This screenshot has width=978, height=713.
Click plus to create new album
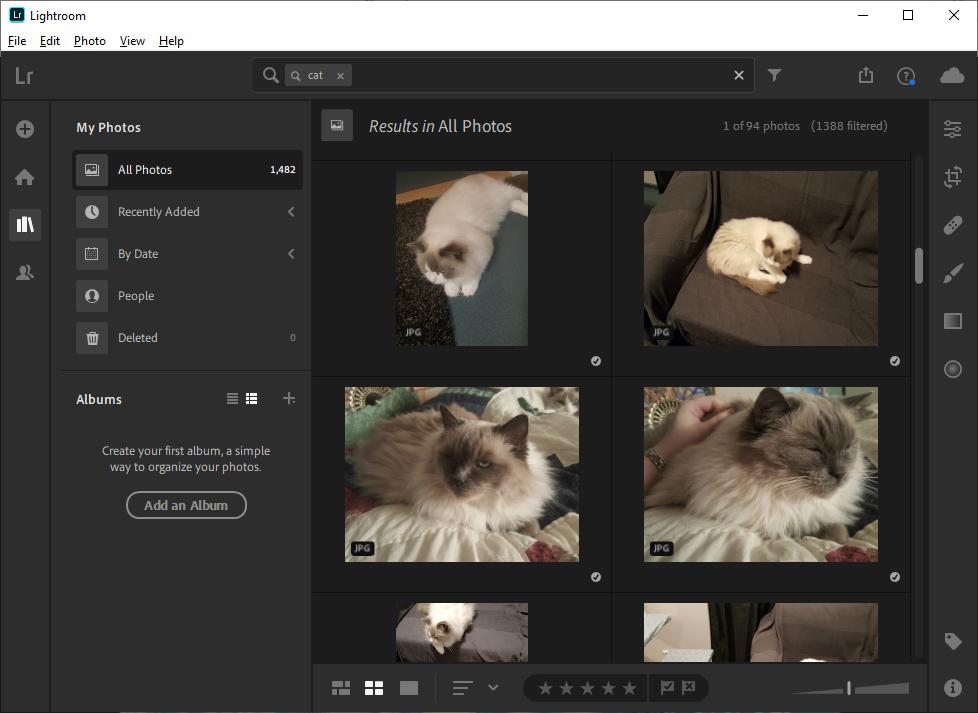pyautogui.click(x=289, y=398)
